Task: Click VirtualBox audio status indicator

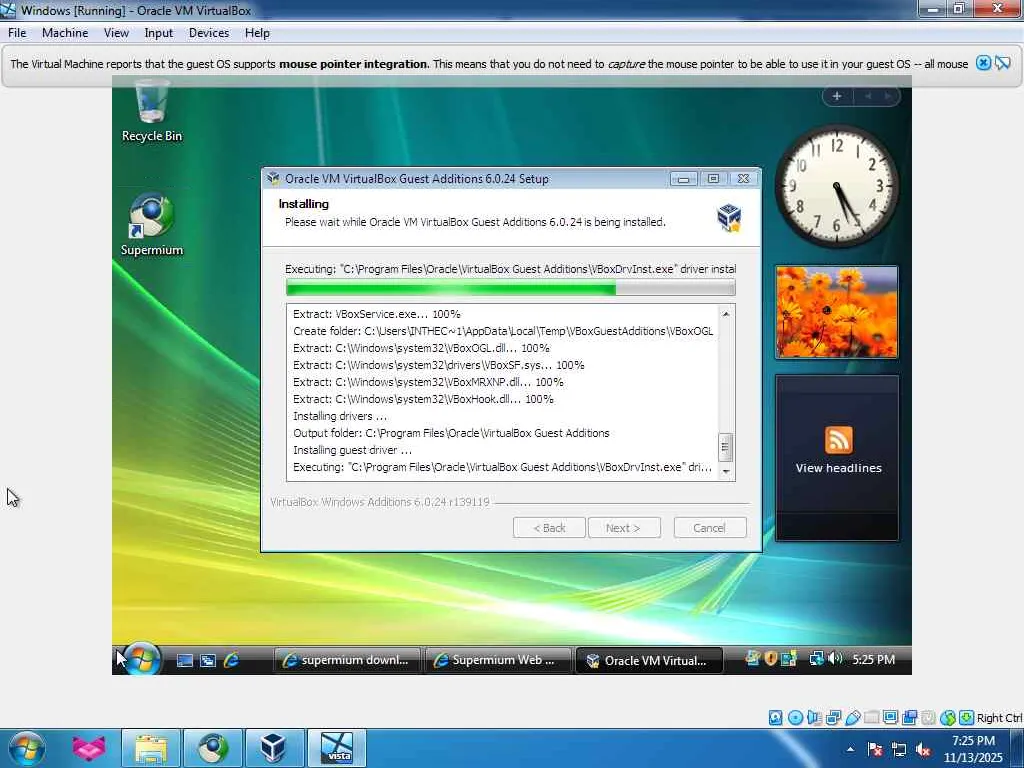Action: point(814,718)
